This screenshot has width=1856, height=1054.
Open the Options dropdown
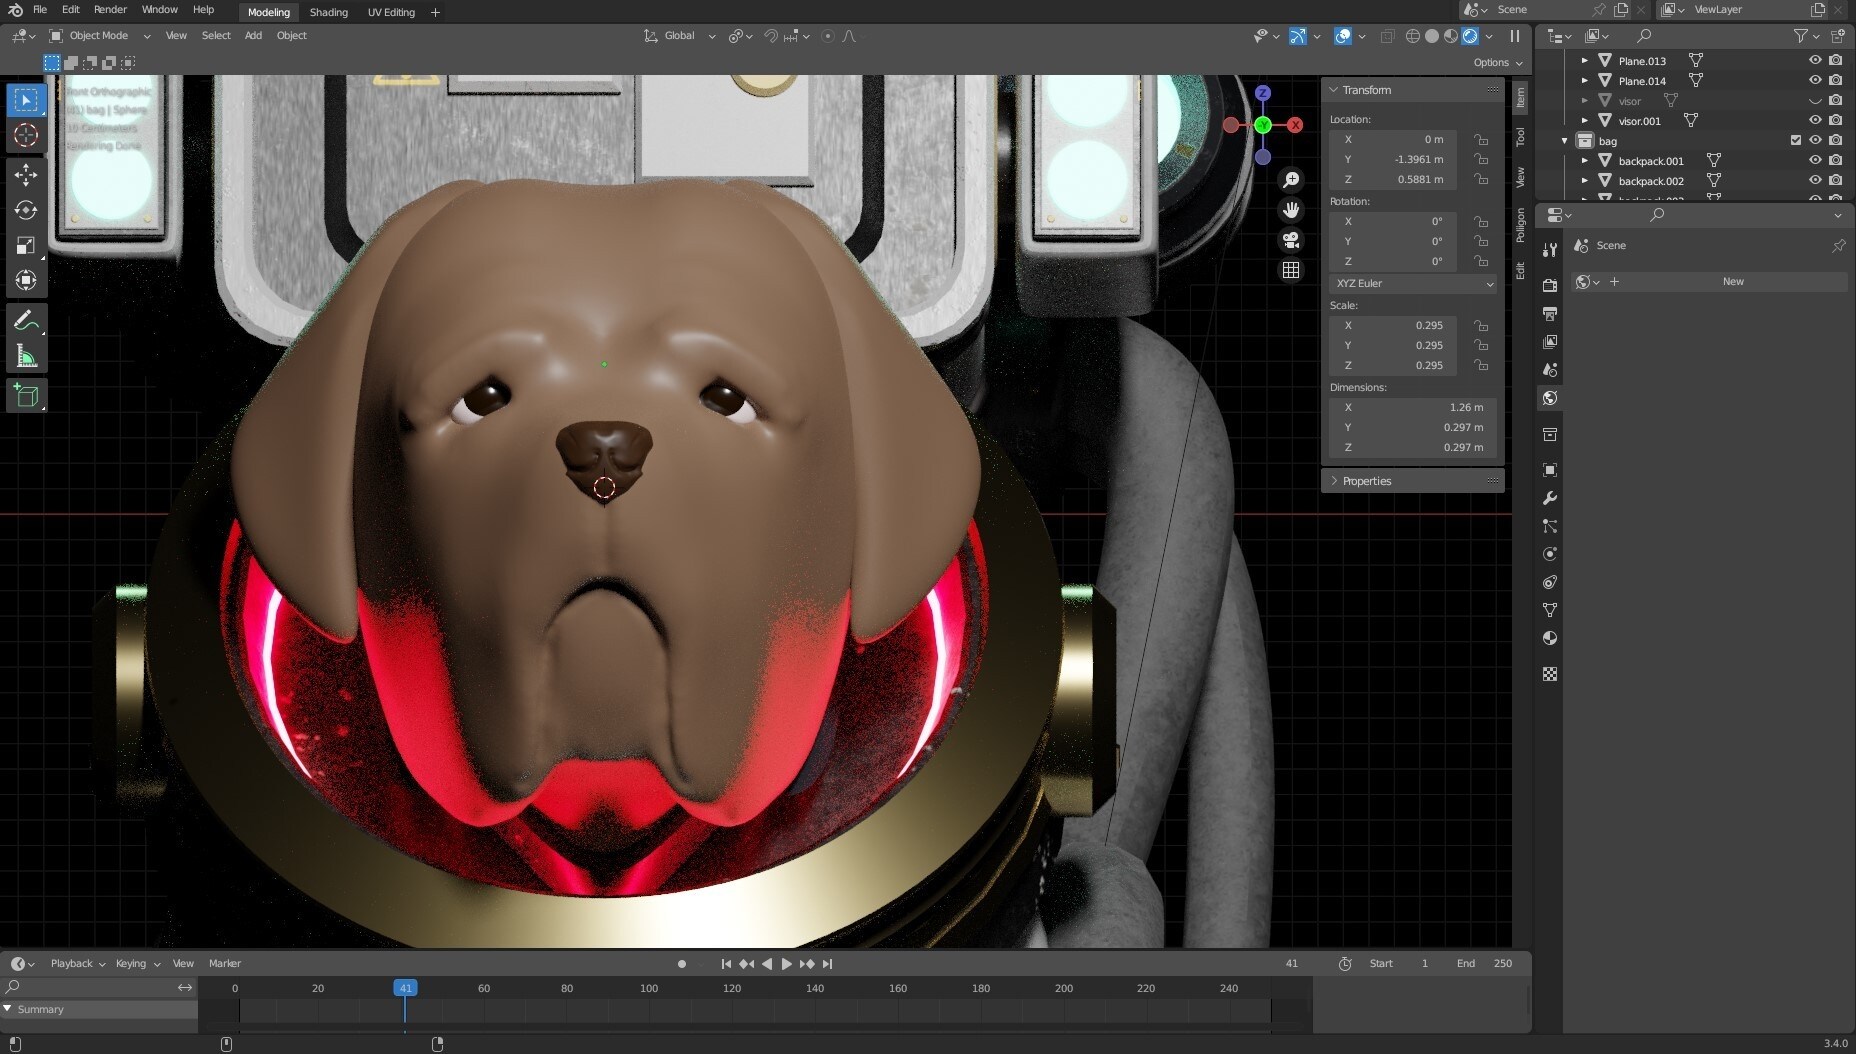pyautogui.click(x=1497, y=62)
